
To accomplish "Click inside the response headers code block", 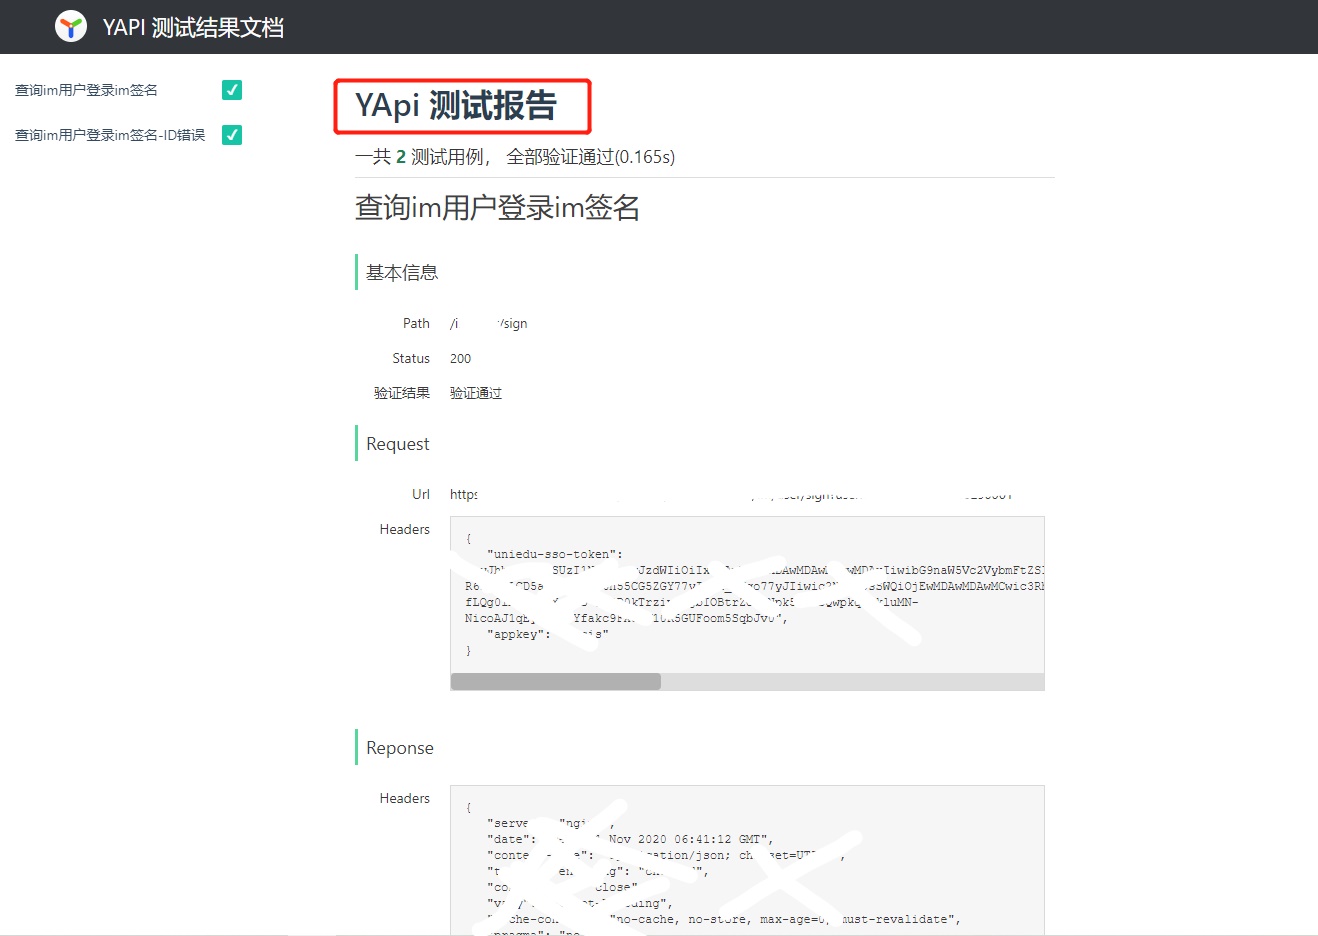I will [747, 861].
